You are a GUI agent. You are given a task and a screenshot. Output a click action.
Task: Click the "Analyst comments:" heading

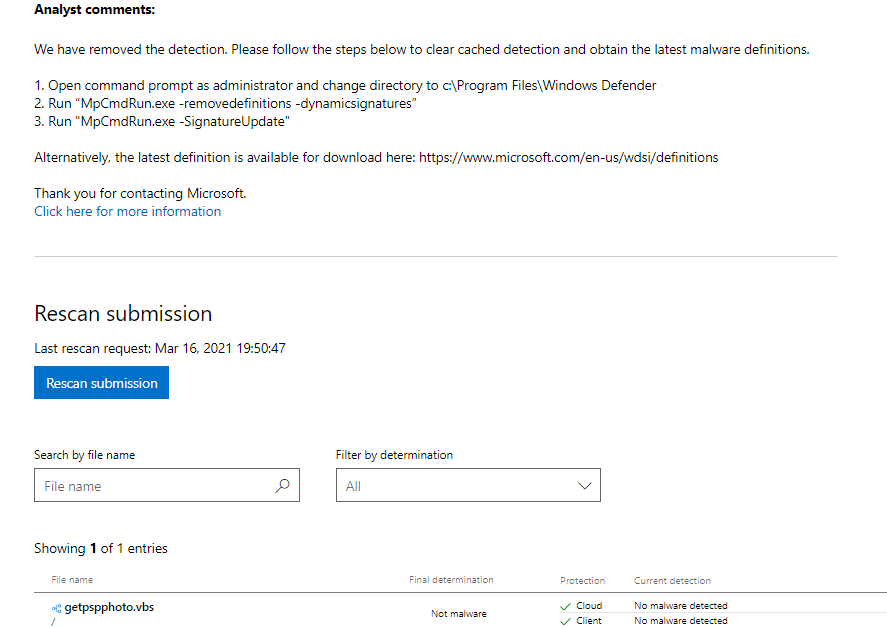95,10
